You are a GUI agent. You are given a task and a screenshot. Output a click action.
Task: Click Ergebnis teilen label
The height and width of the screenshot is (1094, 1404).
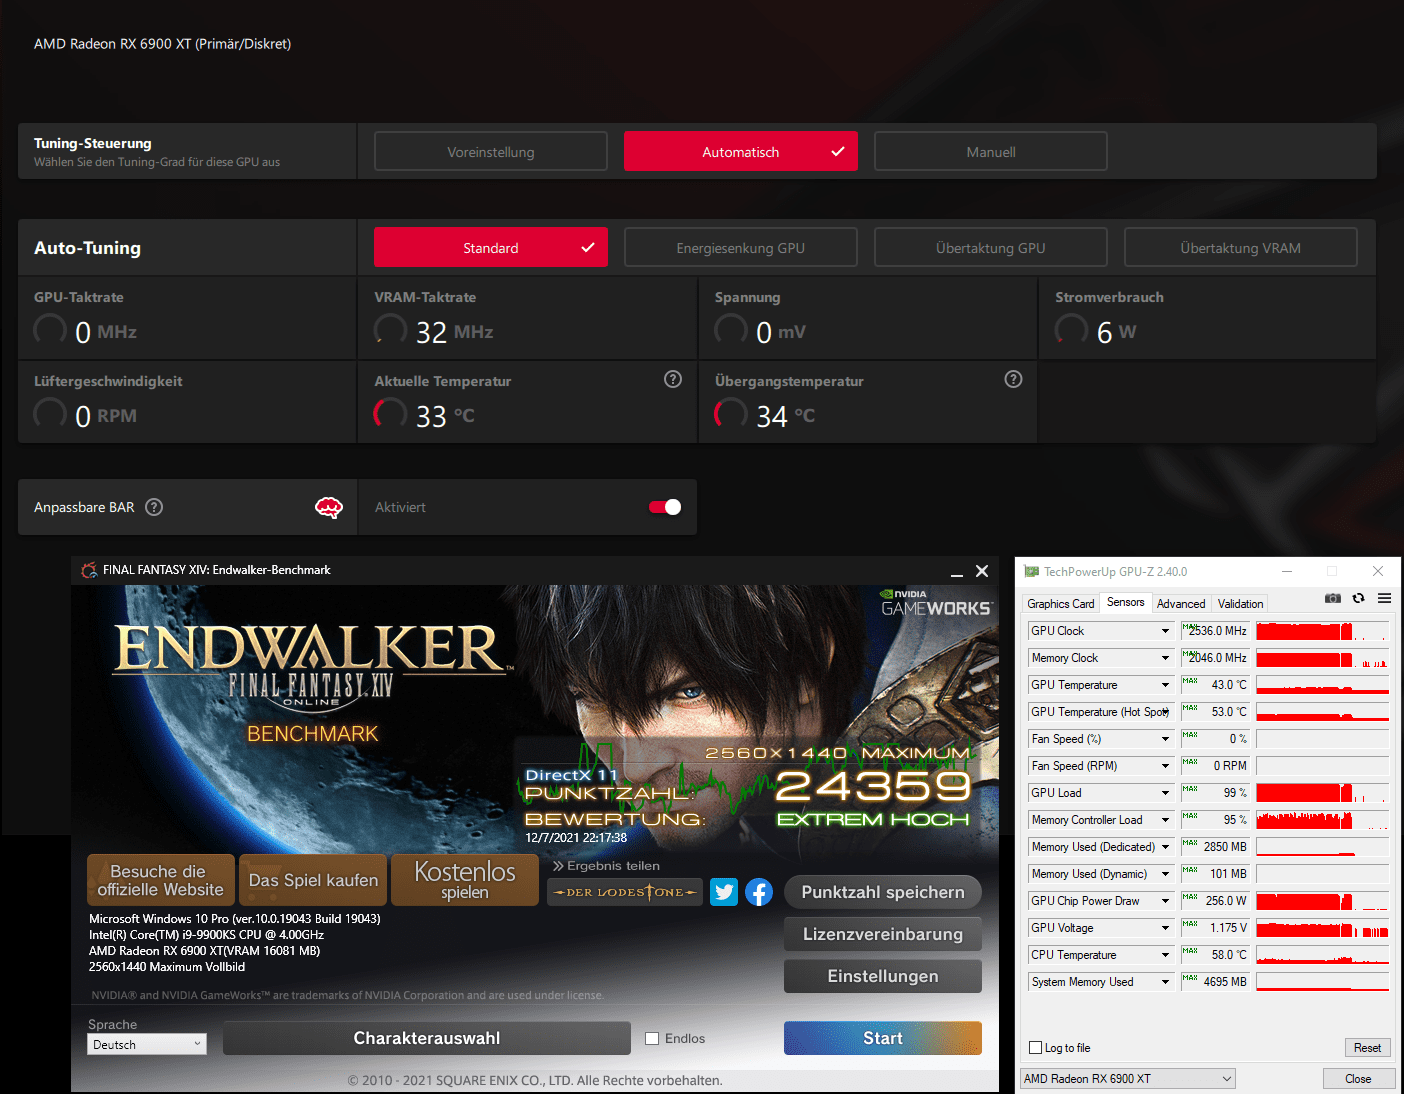[606, 866]
